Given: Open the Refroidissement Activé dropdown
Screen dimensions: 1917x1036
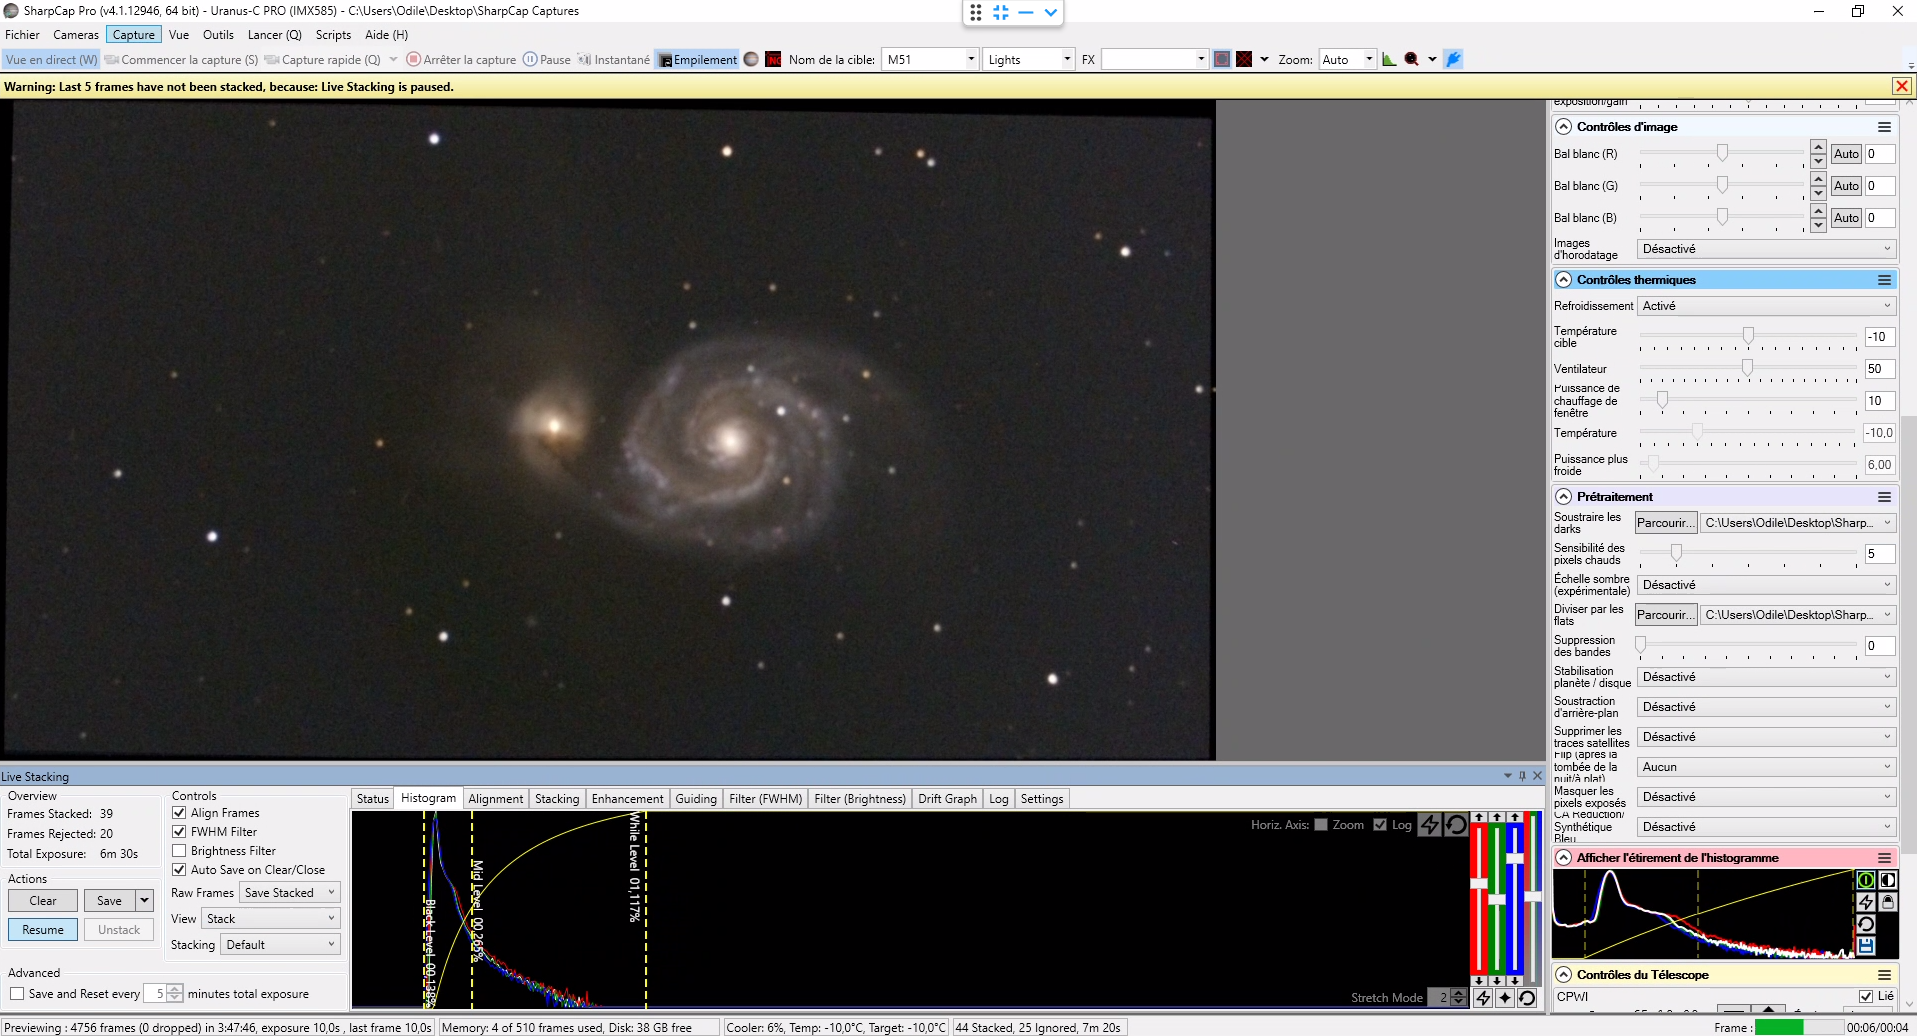Looking at the screenshot, I should (1766, 306).
